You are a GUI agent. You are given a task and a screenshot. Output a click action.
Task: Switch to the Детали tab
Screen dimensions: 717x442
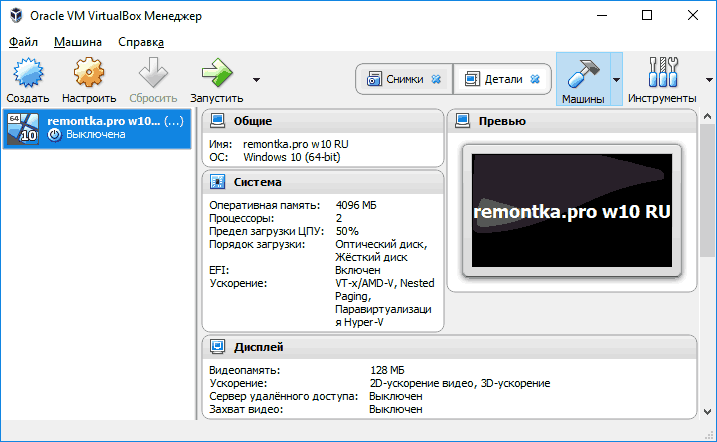(502, 79)
